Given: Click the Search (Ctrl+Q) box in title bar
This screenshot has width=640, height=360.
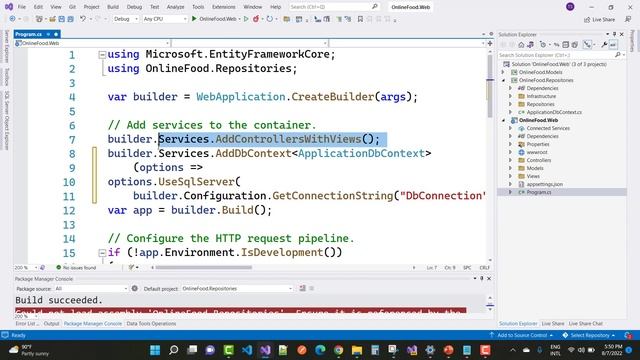Looking at the screenshot, I should (x=333, y=7).
